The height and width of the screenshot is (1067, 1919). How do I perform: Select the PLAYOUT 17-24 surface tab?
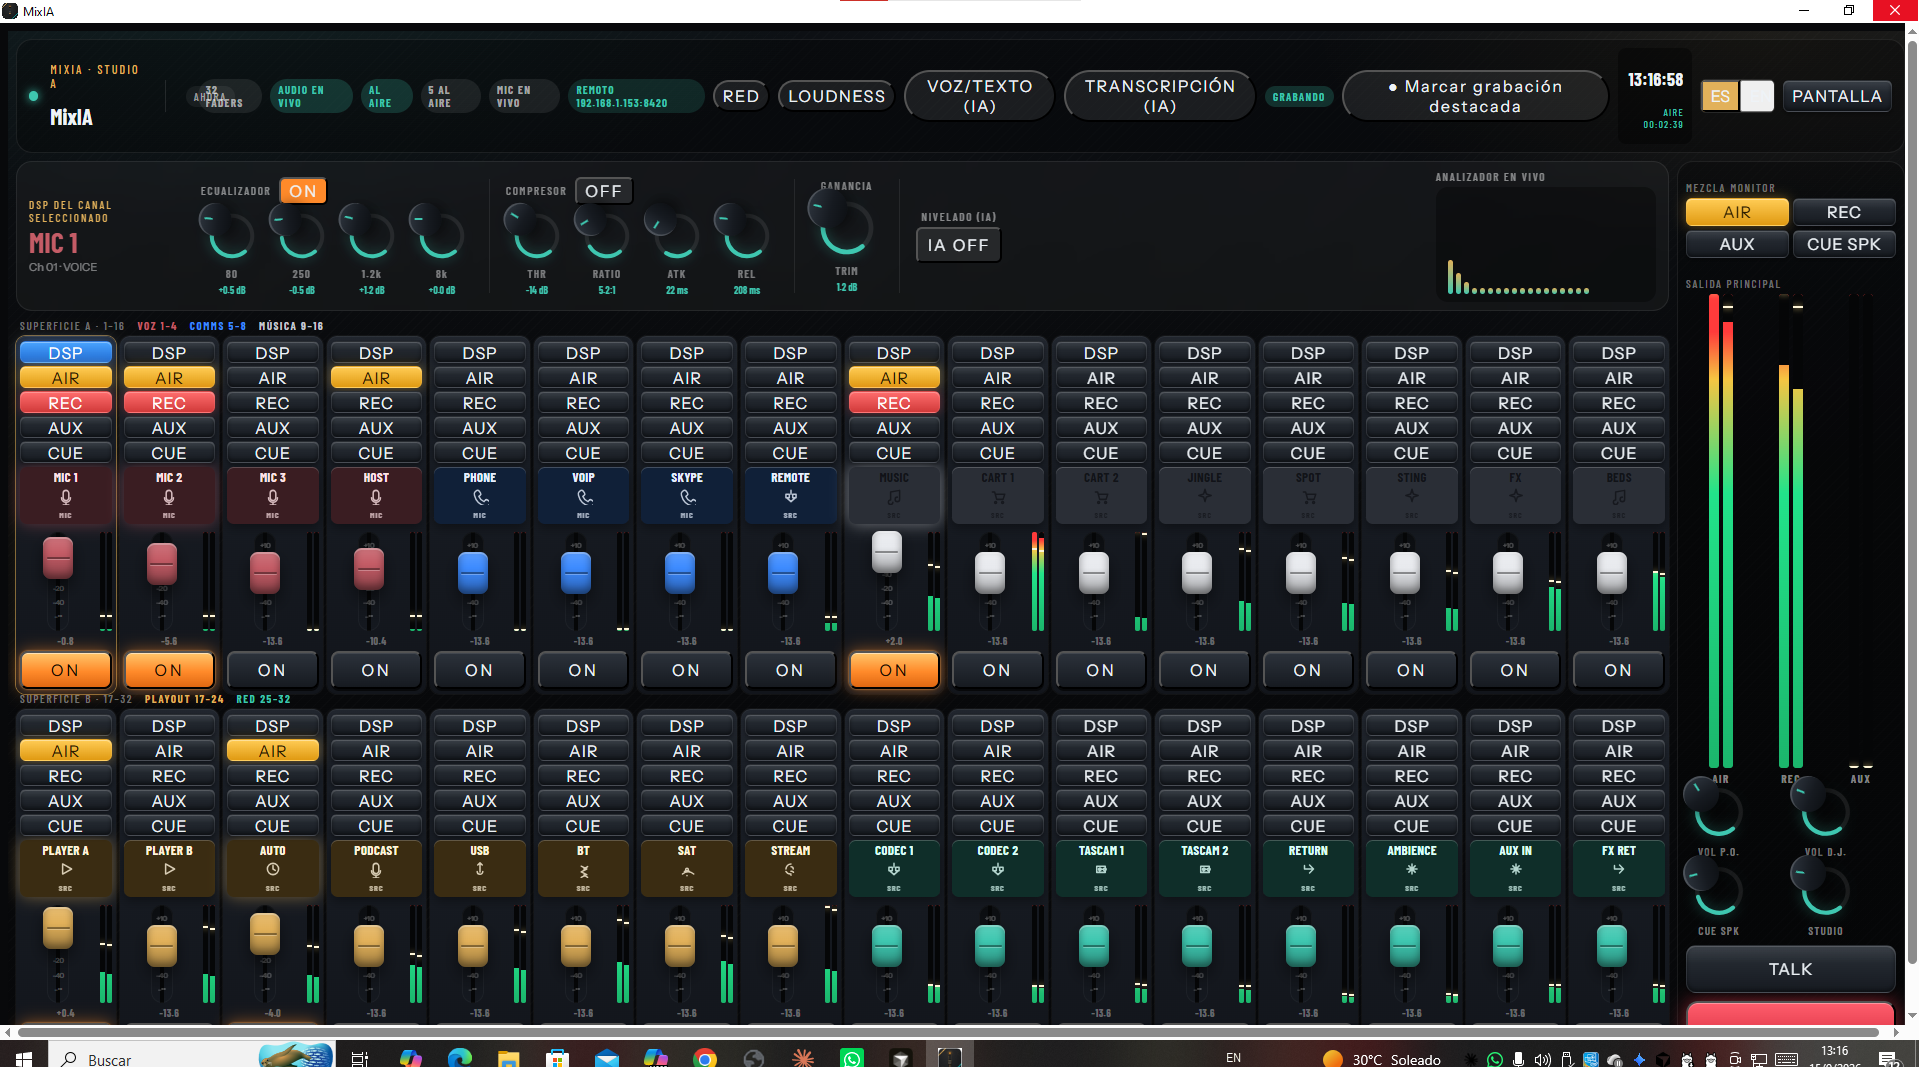184,699
